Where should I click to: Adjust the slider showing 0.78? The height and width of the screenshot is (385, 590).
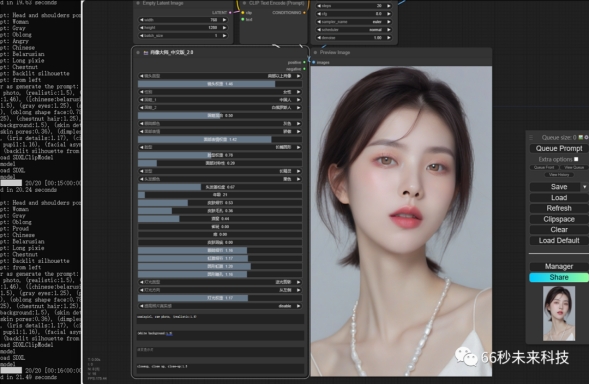point(220,155)
